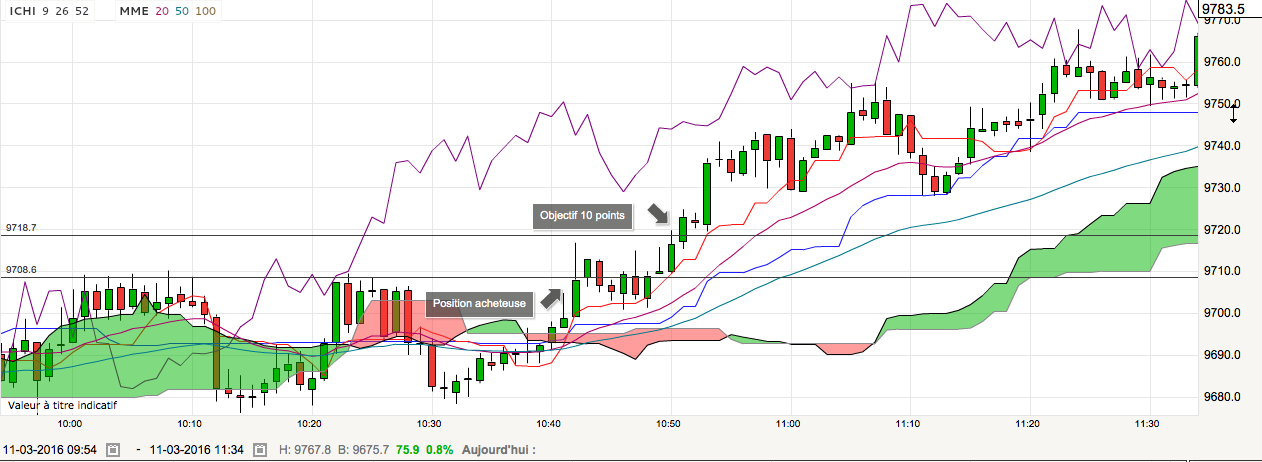Click the 10:00 time axis label
Viewport: 1262px width, 462px height.
[70, 424]
